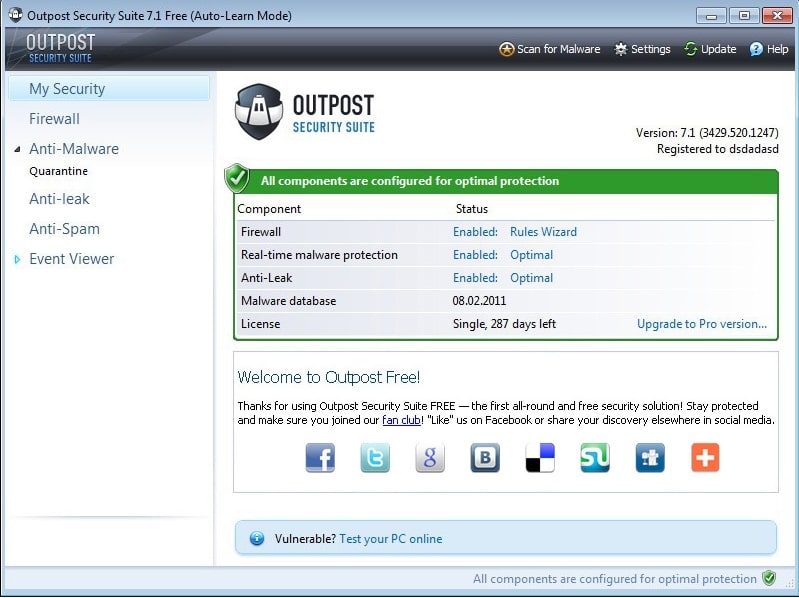Open Anti-Malware section in sidebar

pos(74,149)
